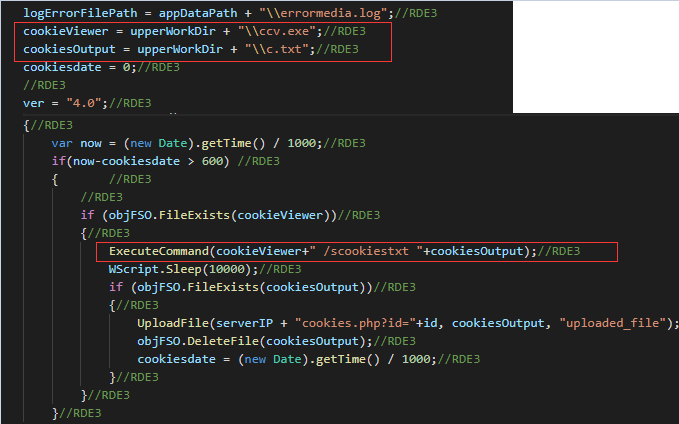This screenshot has width=679, height=424.
Task: Click the ExecuteCommand function call
Action: tap(159, 251)
